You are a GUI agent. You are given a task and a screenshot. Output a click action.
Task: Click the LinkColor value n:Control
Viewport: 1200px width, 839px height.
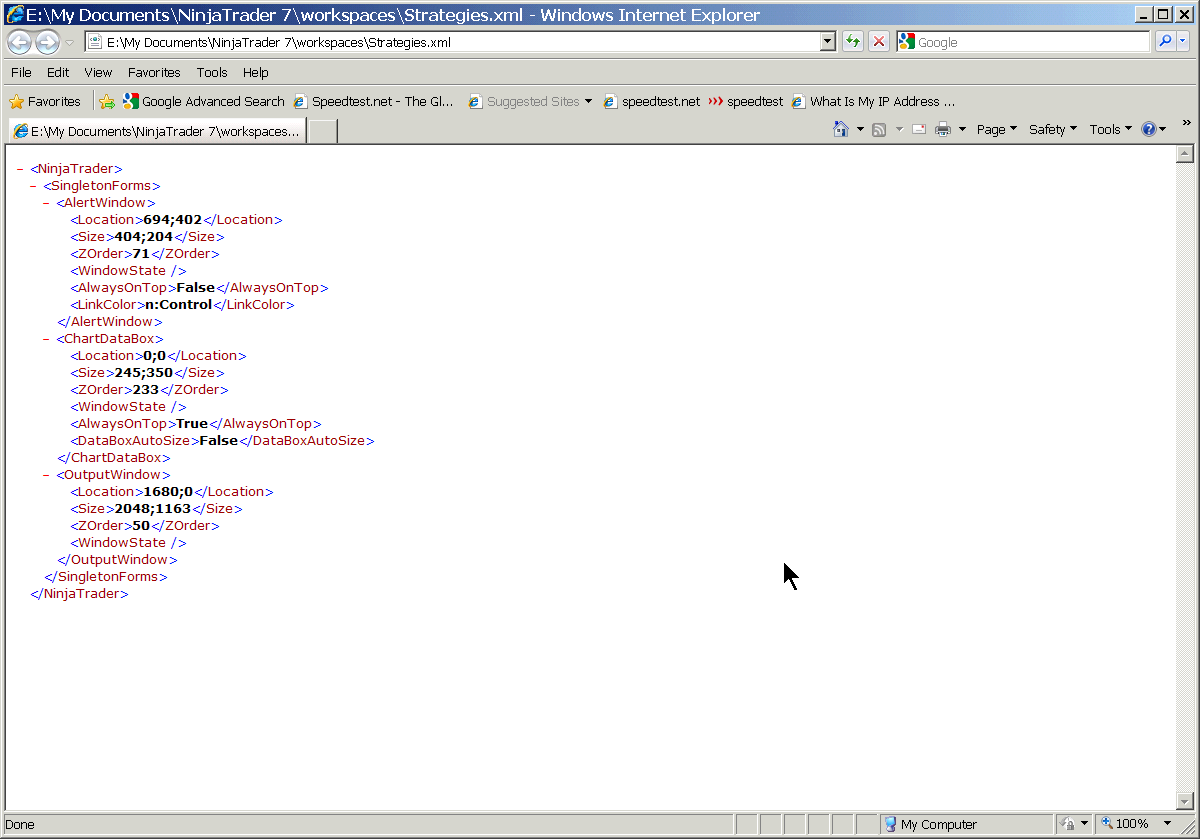(179, 305)
